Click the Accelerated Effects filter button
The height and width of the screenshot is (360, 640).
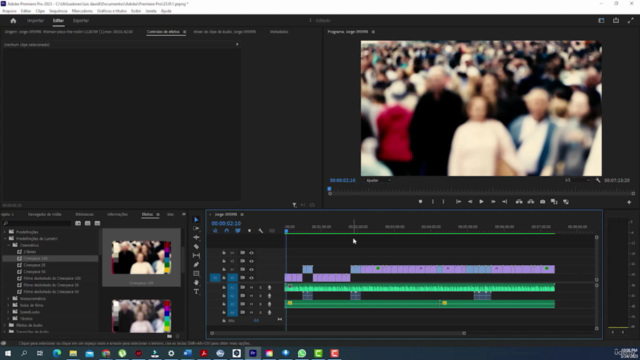[78, 223]
